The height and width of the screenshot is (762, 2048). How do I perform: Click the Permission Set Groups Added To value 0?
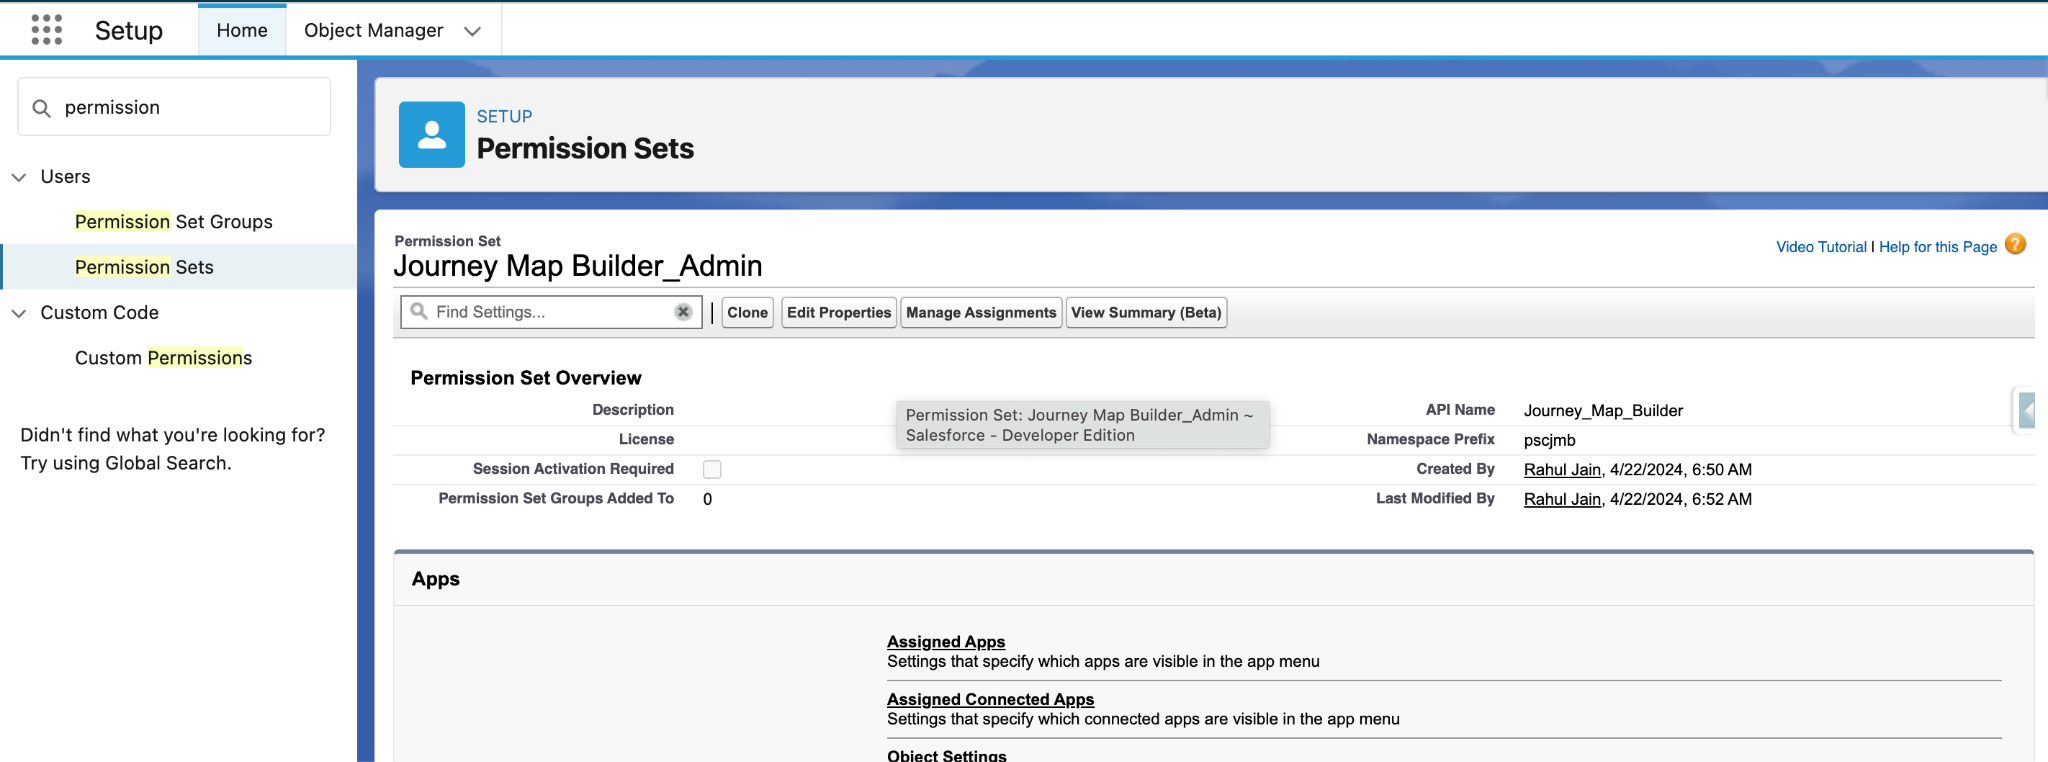pos(708,499)
